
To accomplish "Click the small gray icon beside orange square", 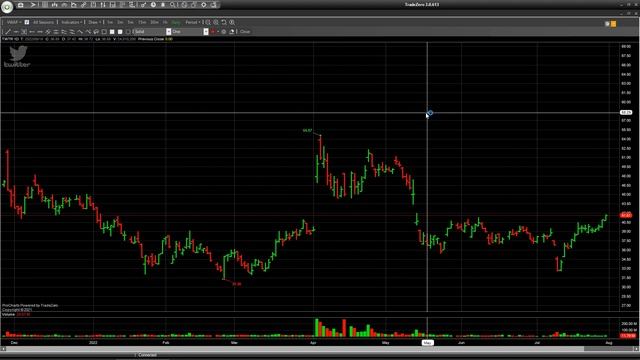I will 607,24.
